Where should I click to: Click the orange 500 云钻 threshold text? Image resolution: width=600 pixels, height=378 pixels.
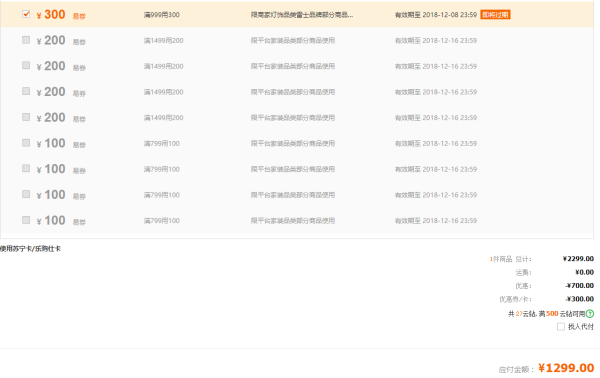click(552, 314)
